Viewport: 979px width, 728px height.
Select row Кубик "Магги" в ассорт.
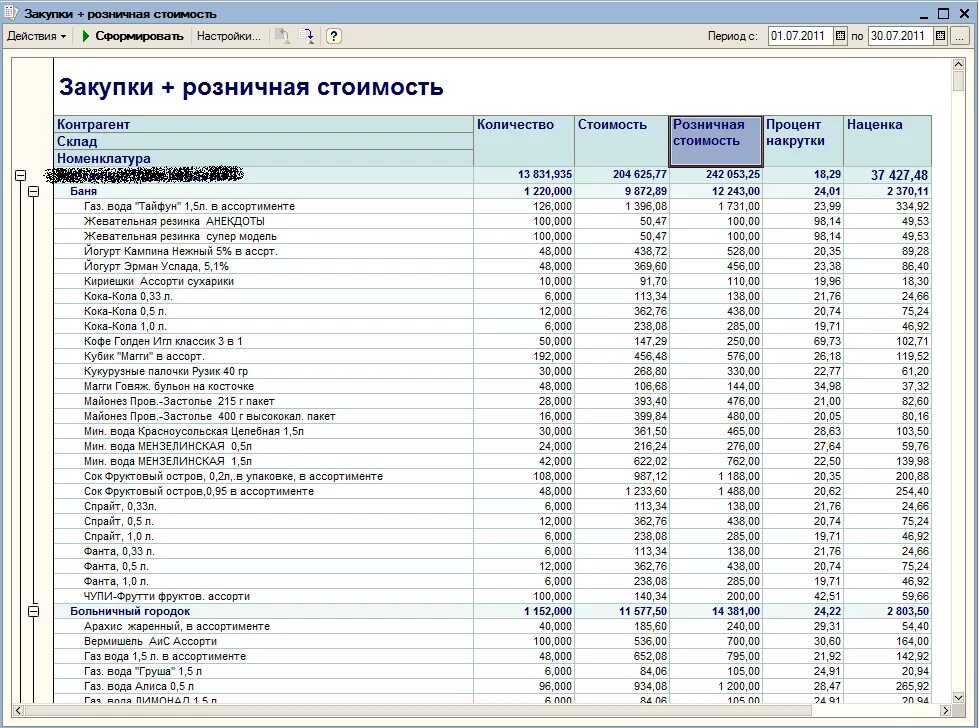(492, 356)
